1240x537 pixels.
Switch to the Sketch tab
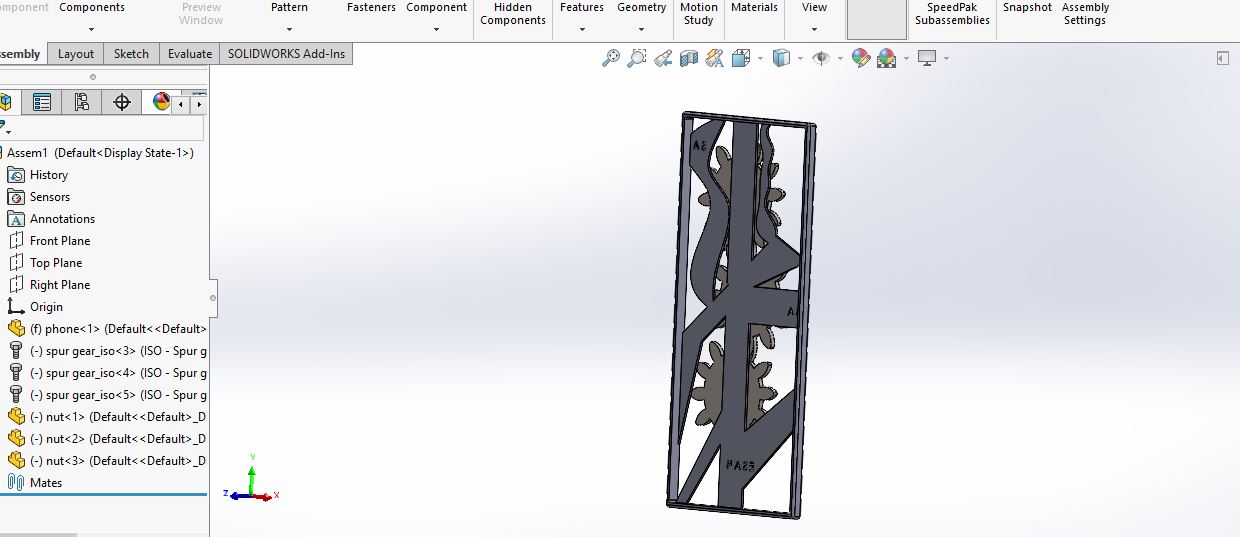tap(131, 54)
